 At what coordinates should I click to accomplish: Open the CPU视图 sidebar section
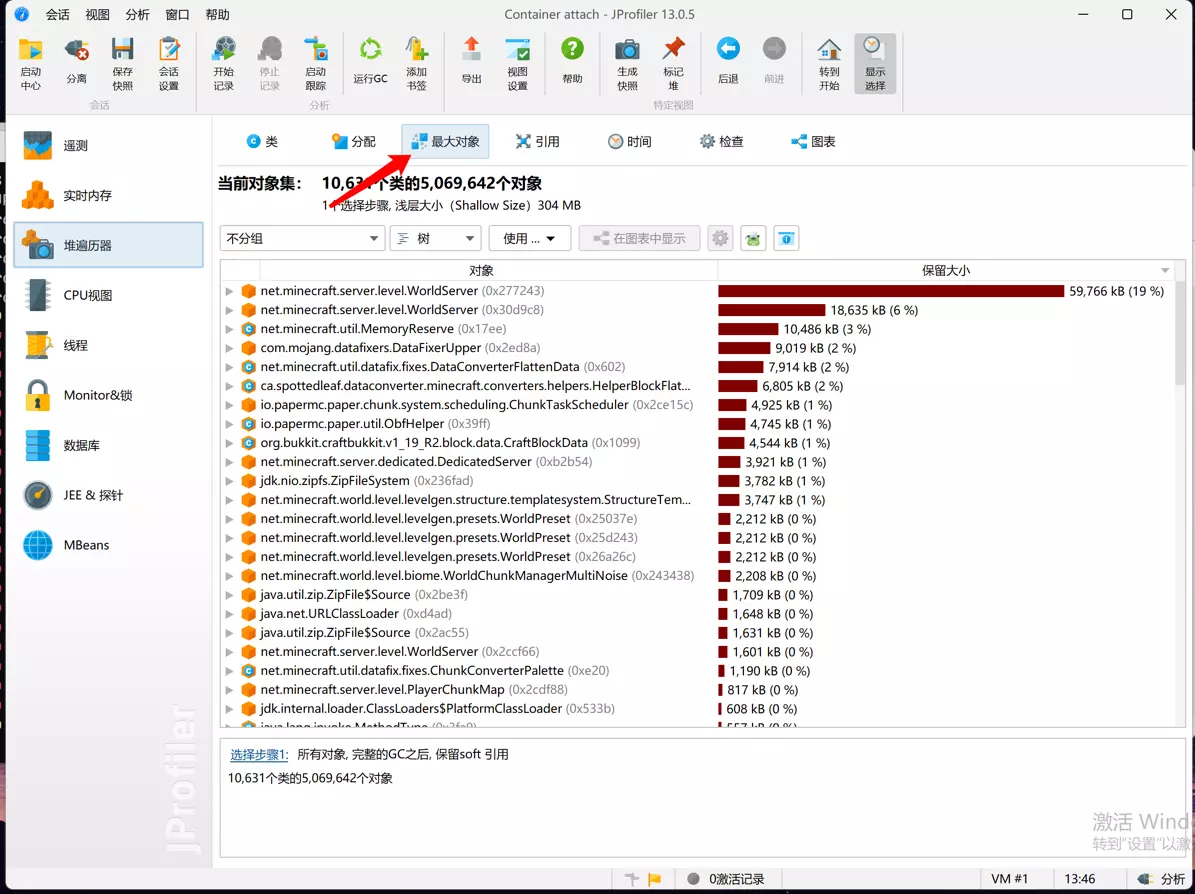88,295
